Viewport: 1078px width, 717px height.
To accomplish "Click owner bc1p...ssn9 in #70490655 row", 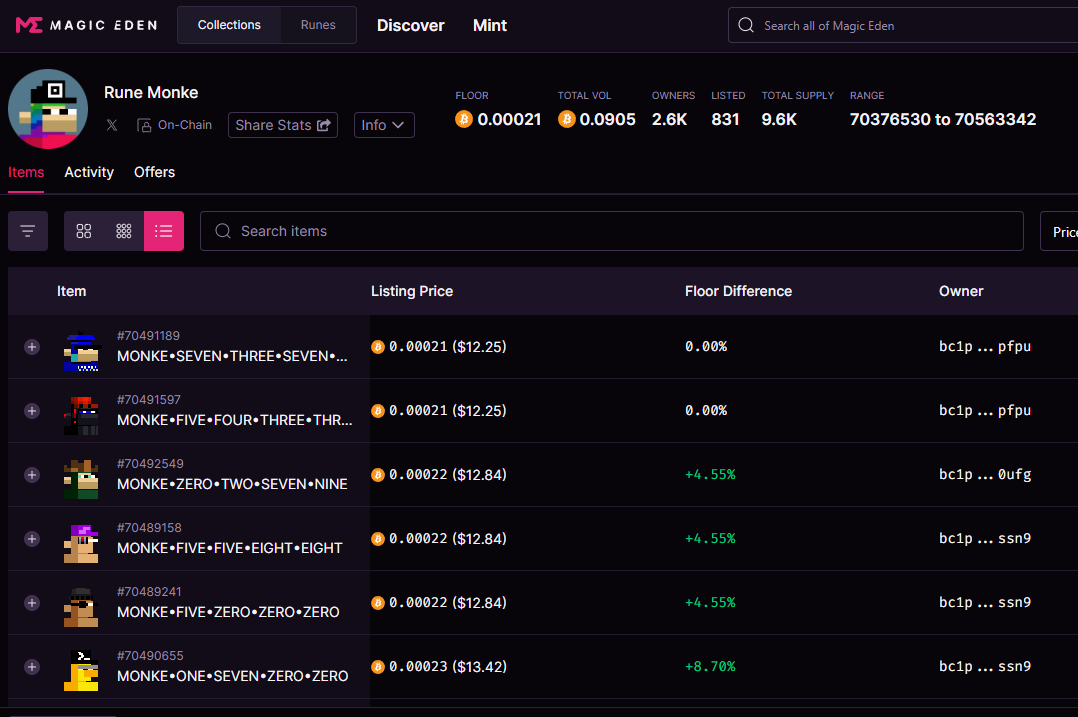I will point(984,666).
